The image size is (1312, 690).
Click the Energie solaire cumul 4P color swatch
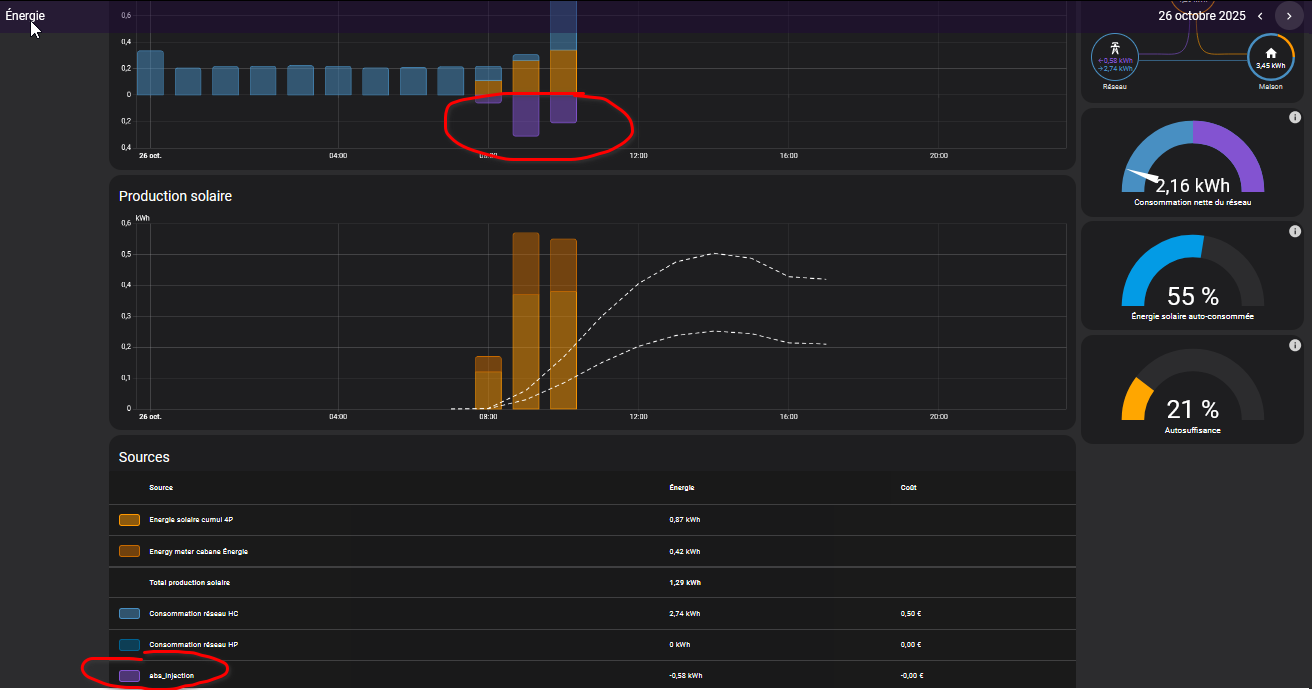129,520
